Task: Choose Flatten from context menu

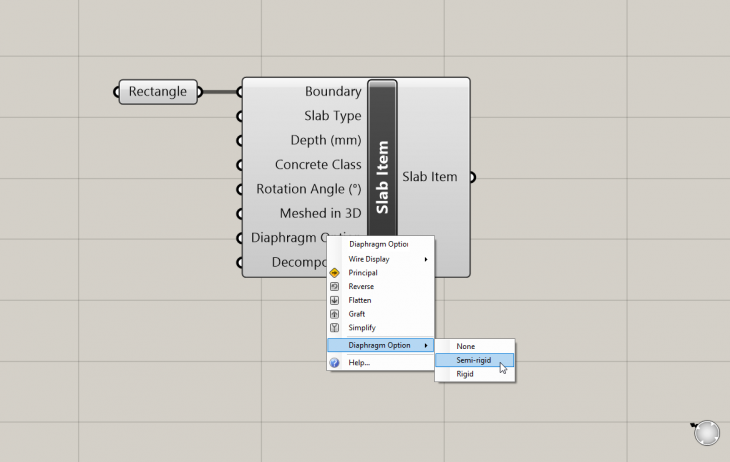Action: (380, 300)
